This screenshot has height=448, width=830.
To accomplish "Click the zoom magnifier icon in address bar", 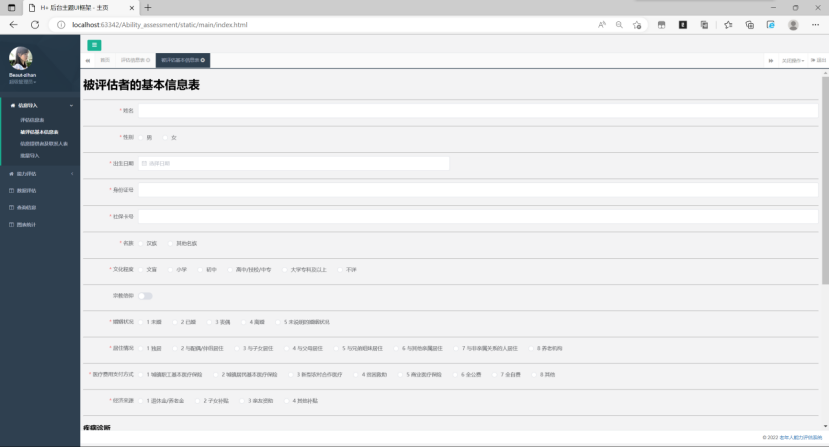I will pos(619,25).
